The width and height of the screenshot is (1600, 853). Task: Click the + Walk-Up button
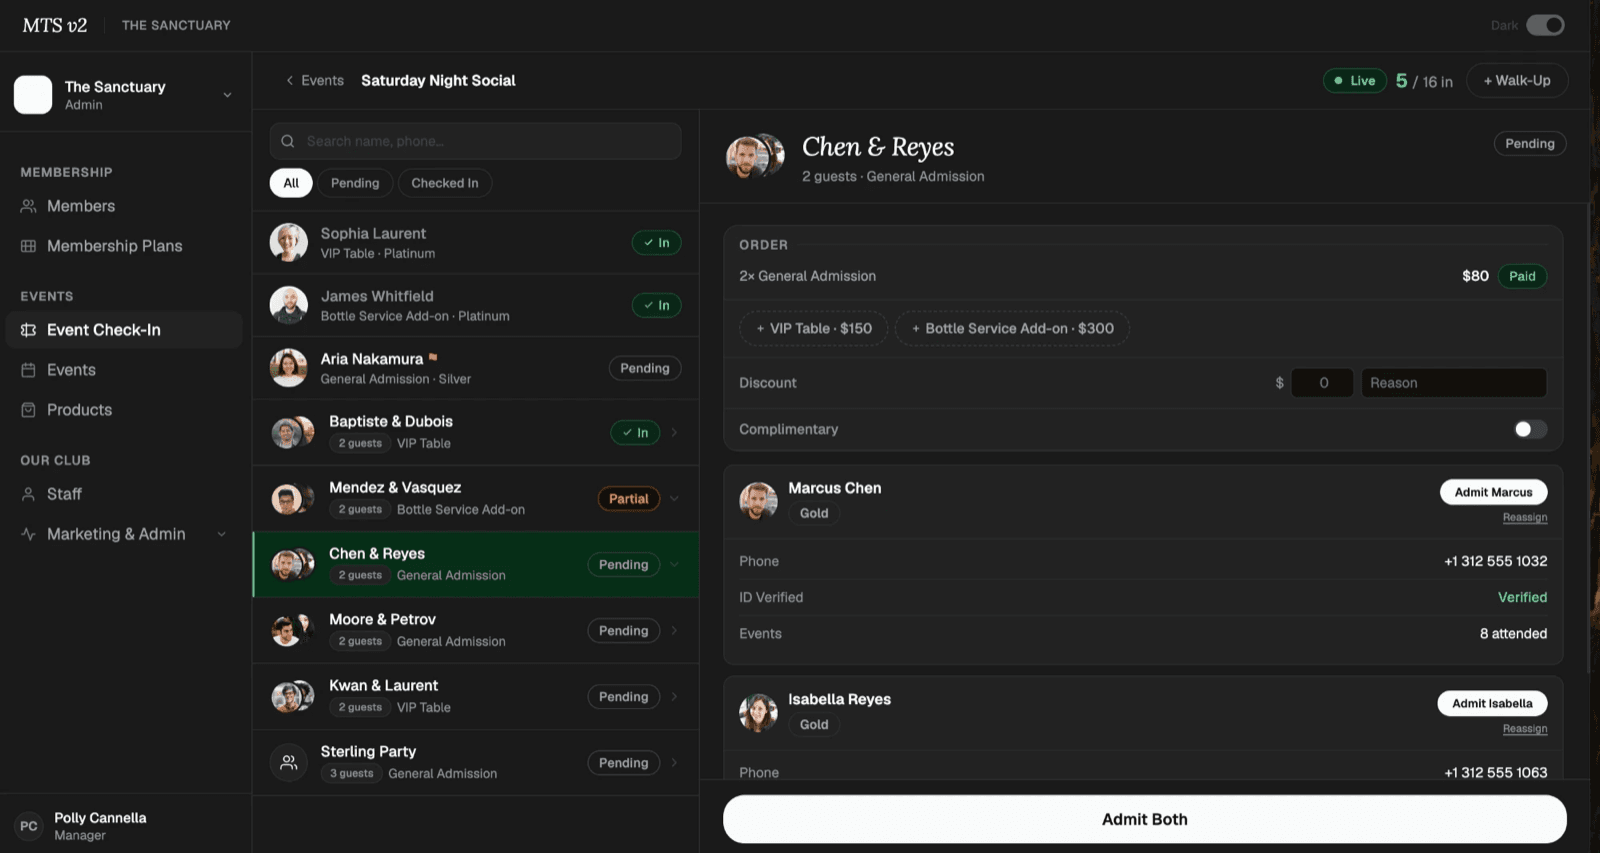click(1517, 81)
